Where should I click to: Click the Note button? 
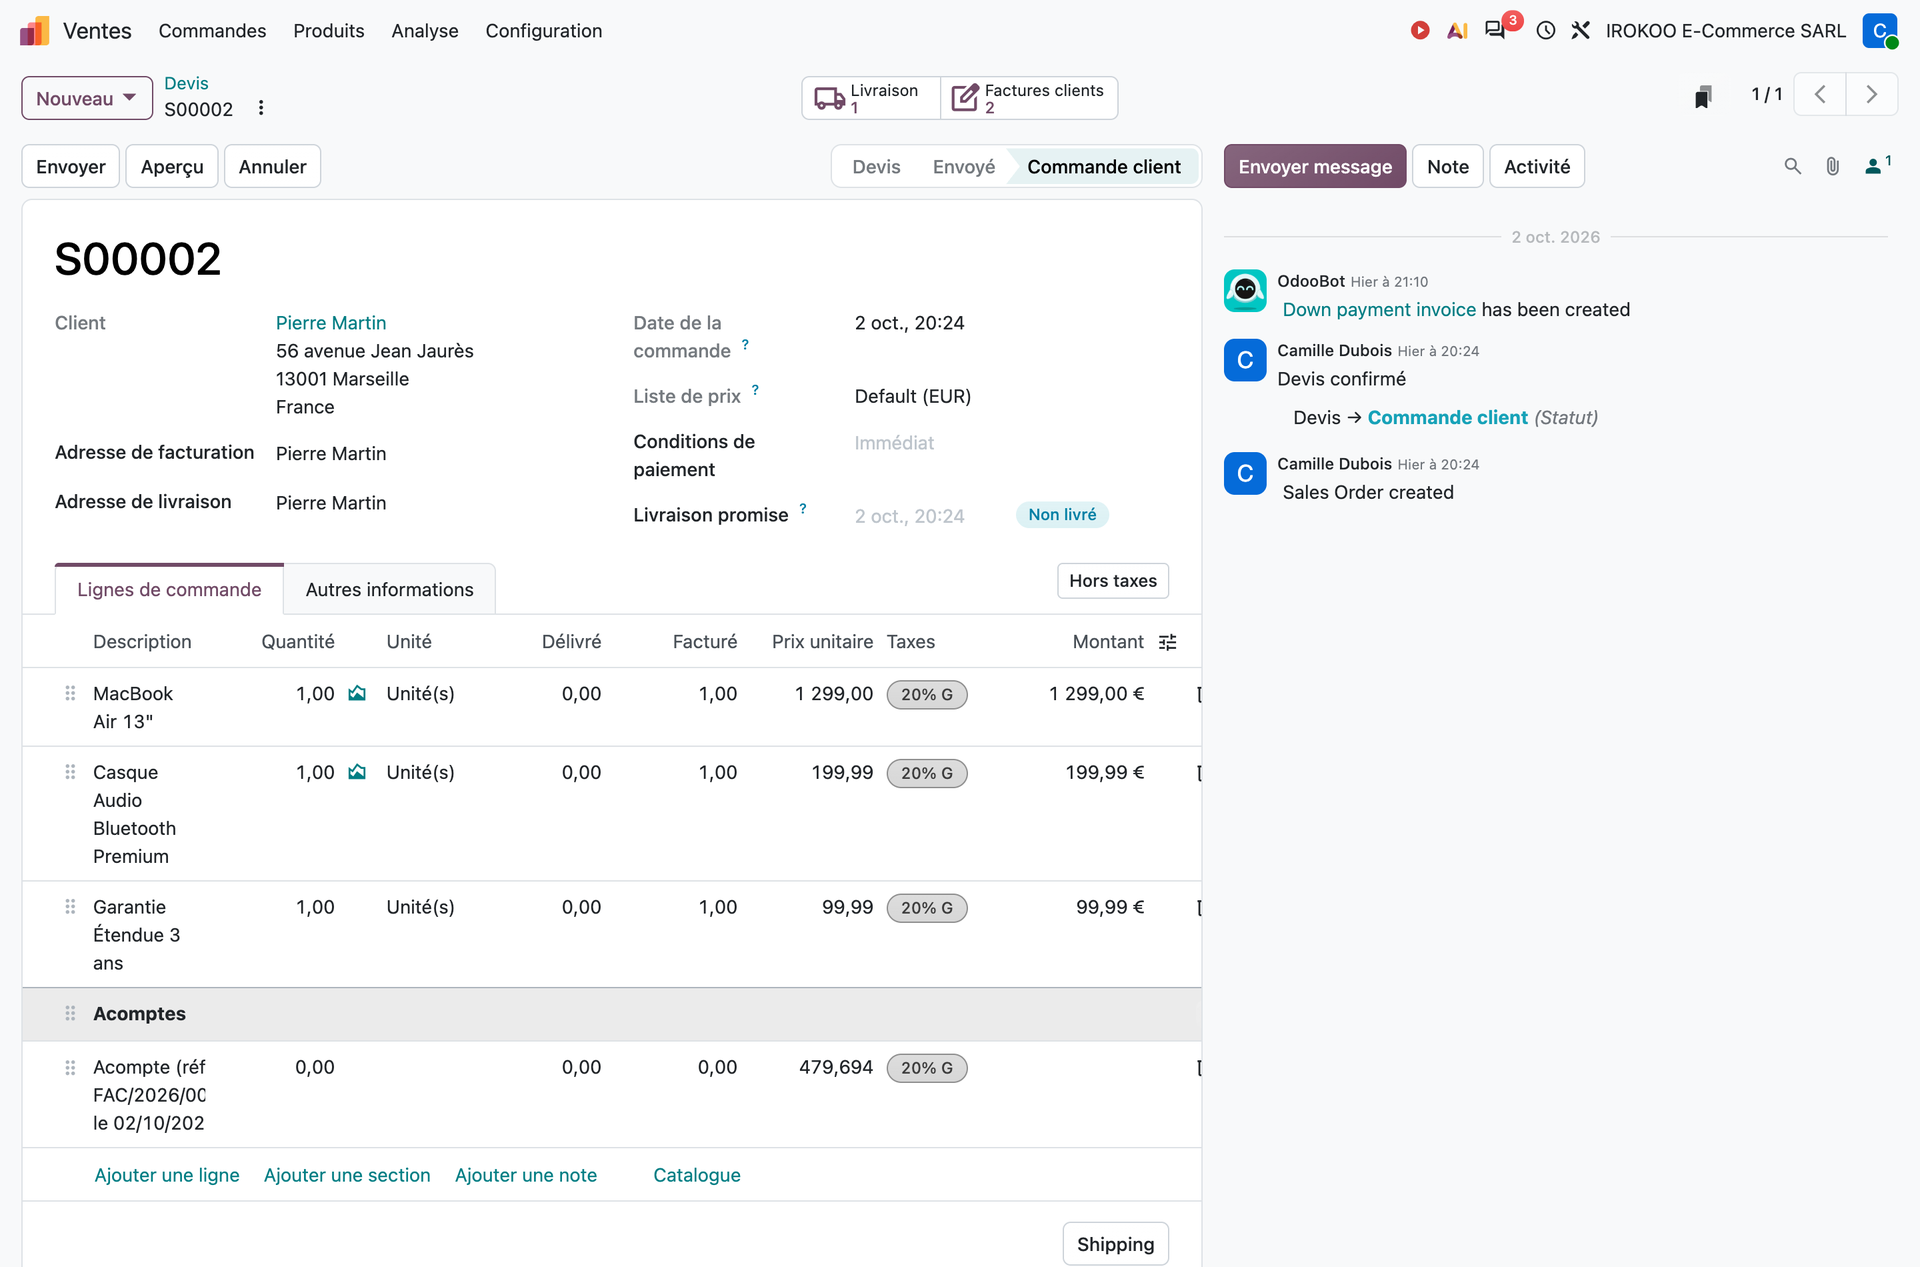point(1448,167)
